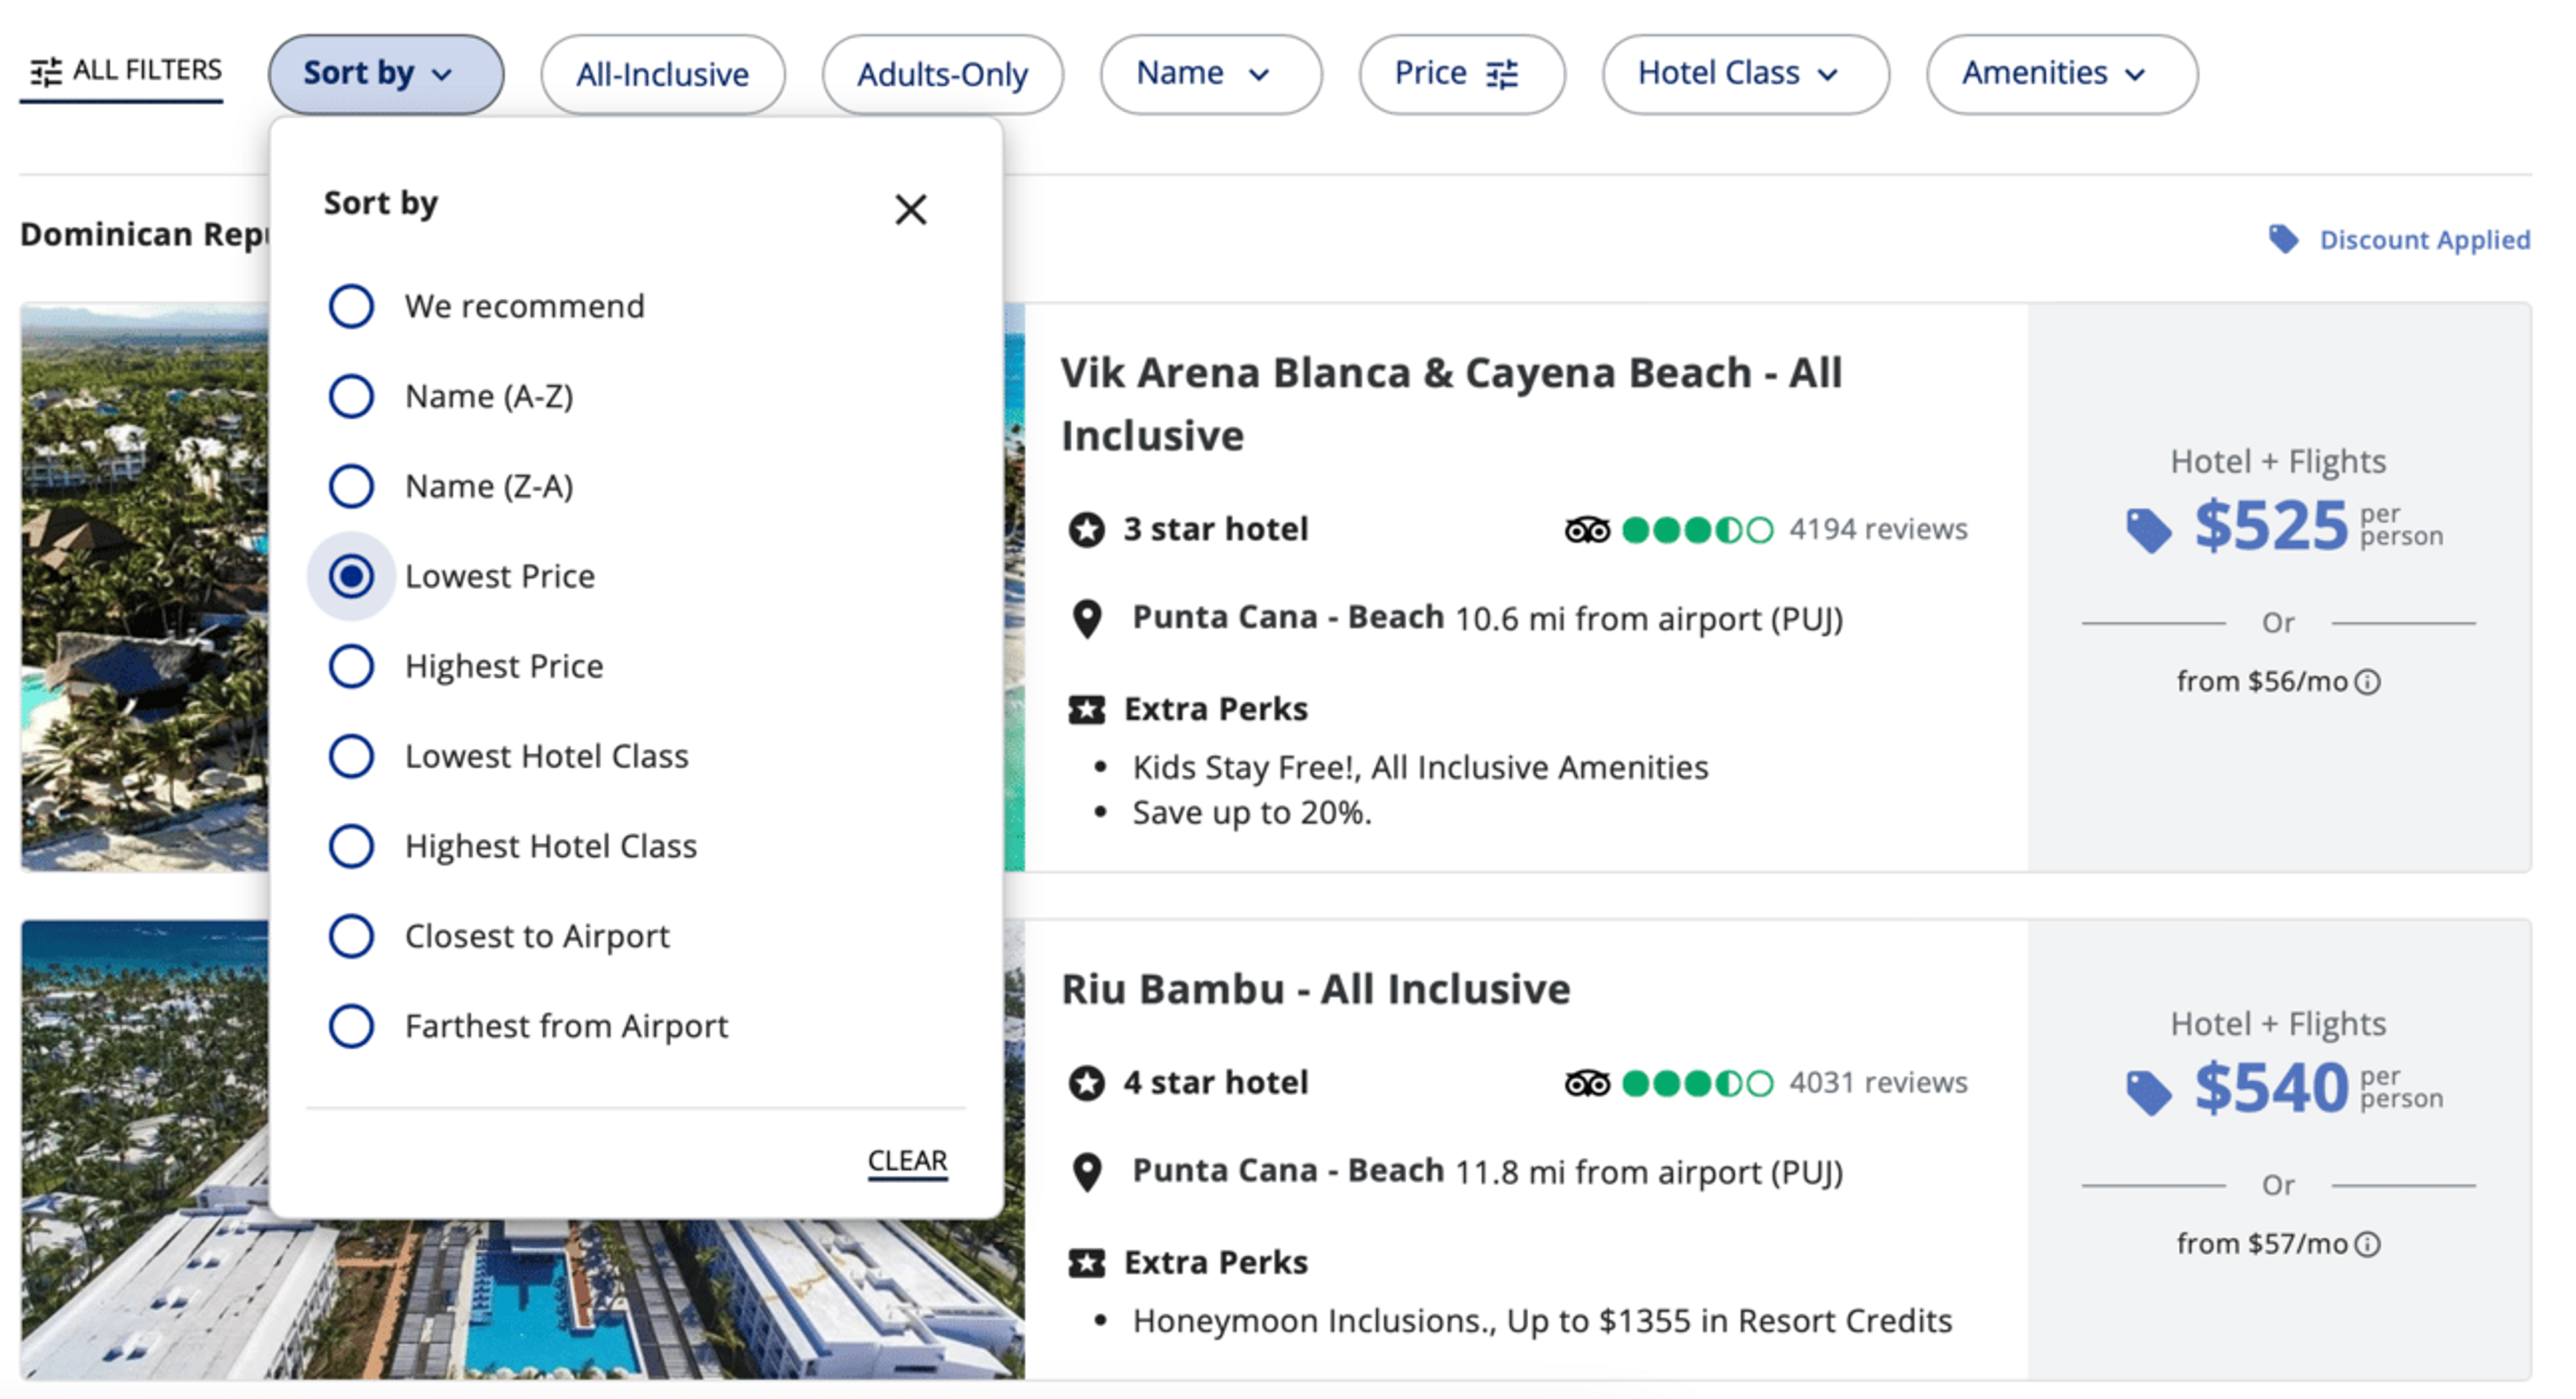The width and height of the screenshot is (2576, 1399).
Task: Click the star icon beside 4 star hotel
Action: click(x=1086, y=1083)
